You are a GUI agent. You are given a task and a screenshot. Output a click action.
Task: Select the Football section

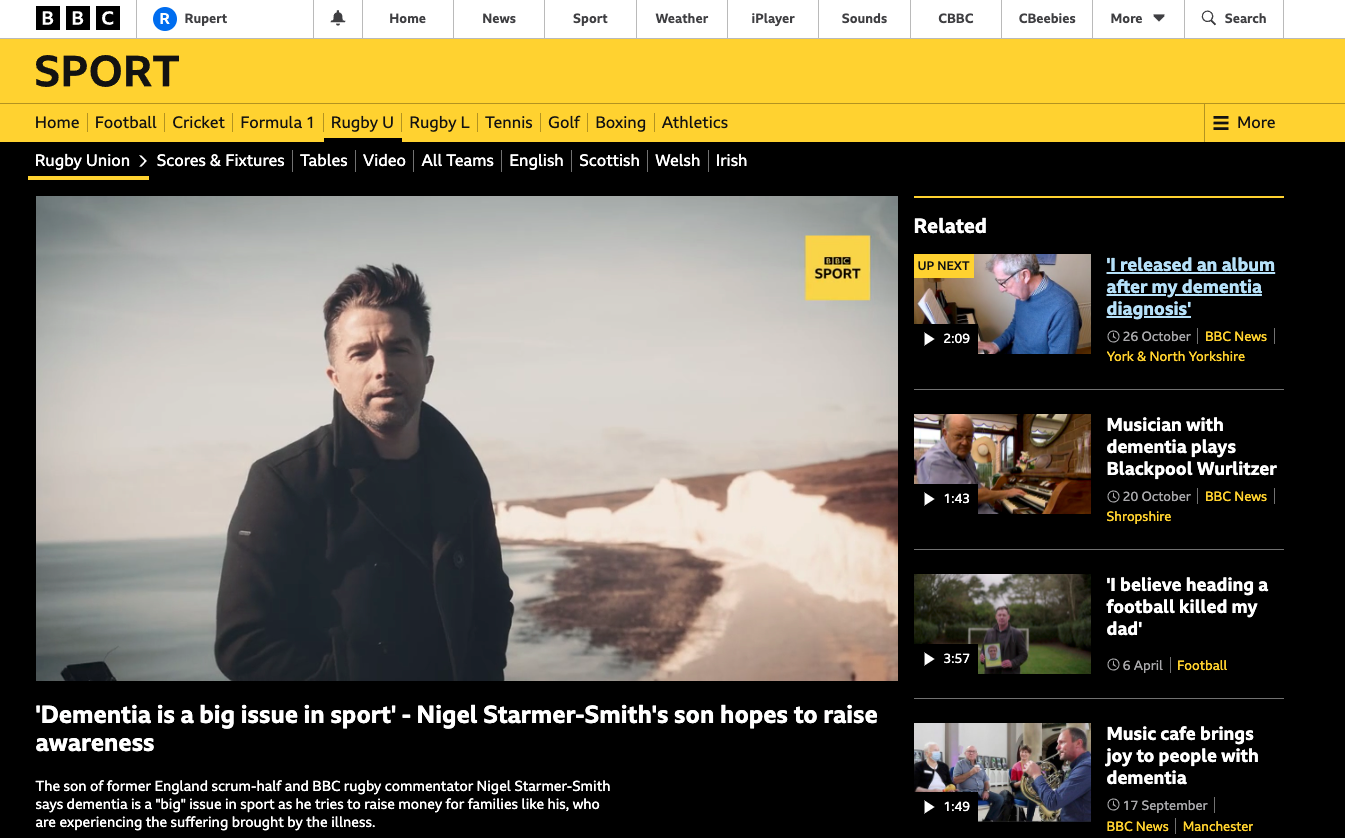126,123
